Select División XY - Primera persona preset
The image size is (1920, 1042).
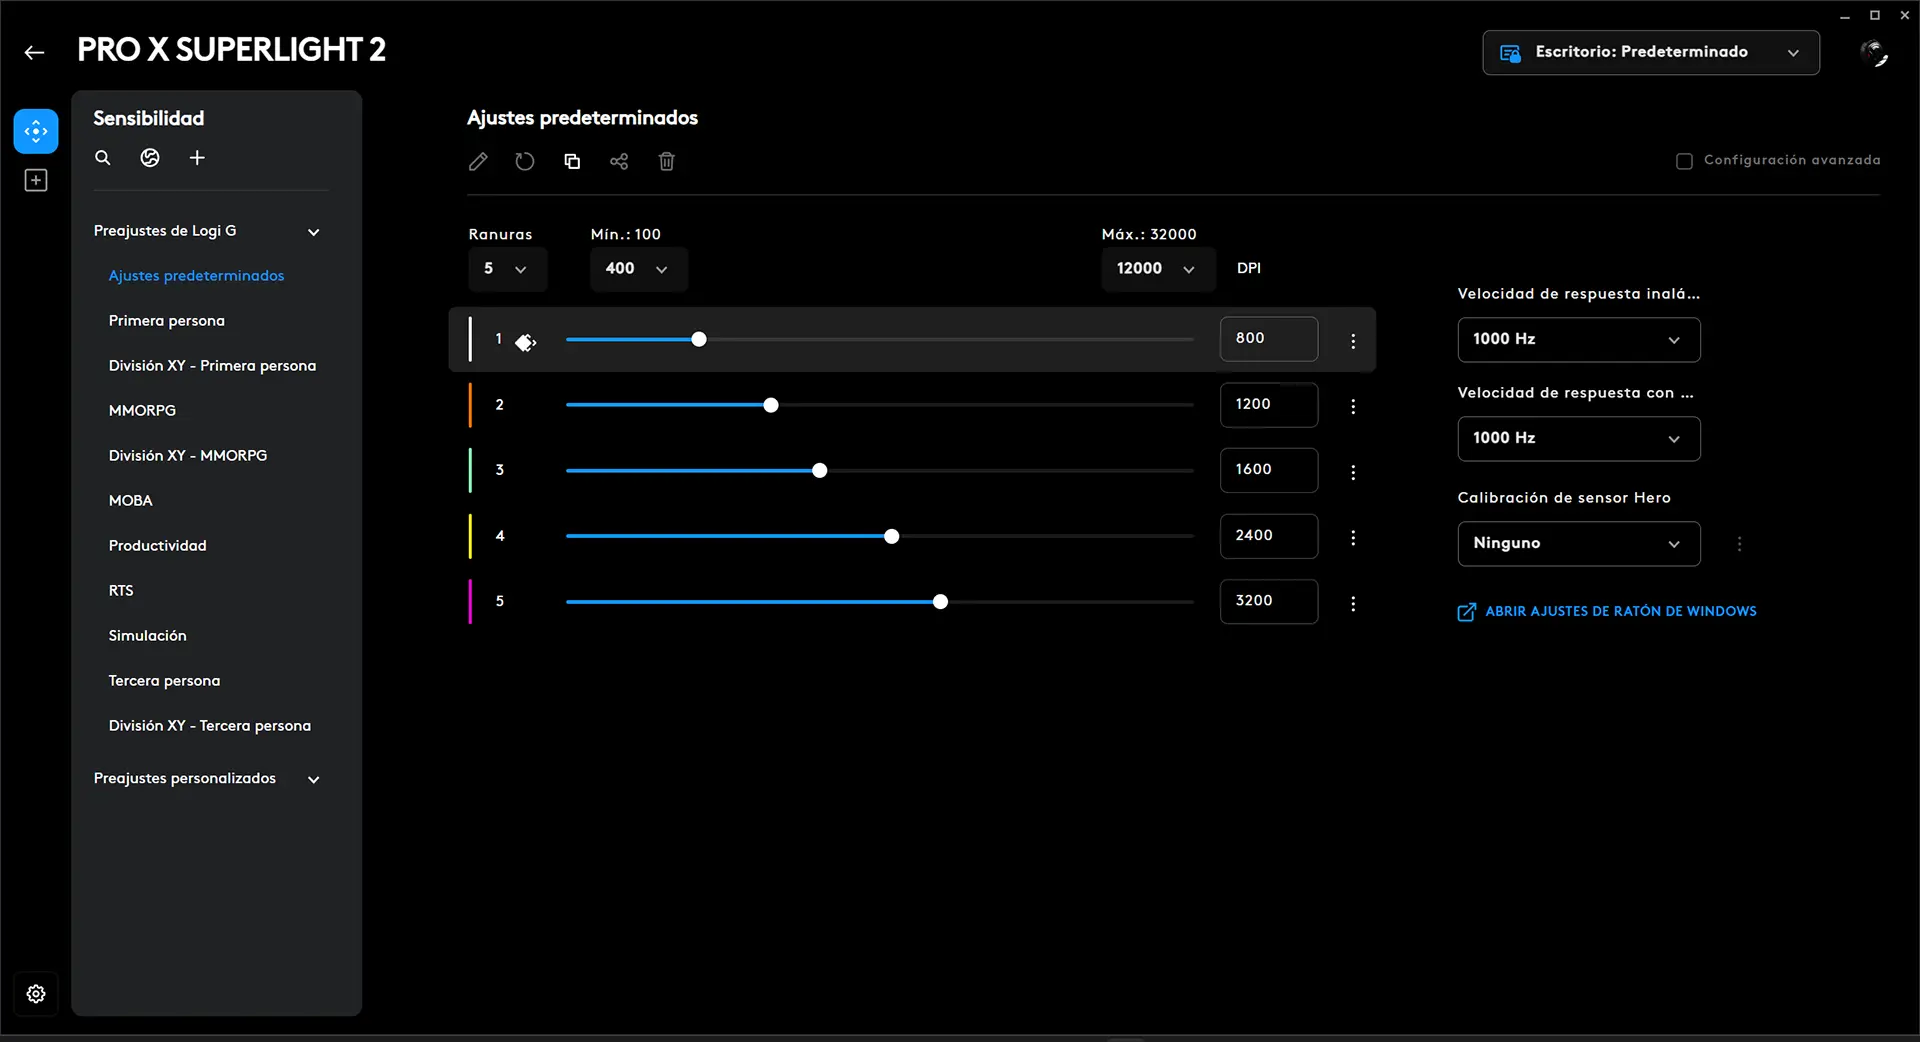click(x=212, y=365)
